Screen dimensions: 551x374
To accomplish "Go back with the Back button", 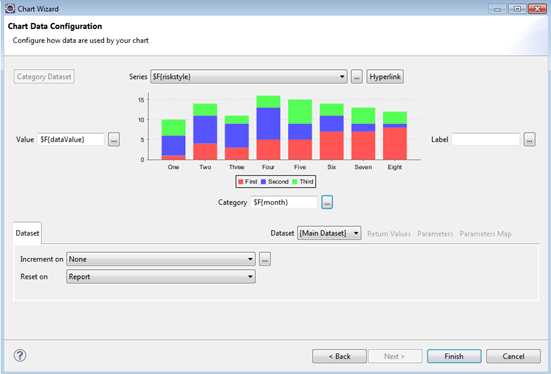I will (339, 356).
